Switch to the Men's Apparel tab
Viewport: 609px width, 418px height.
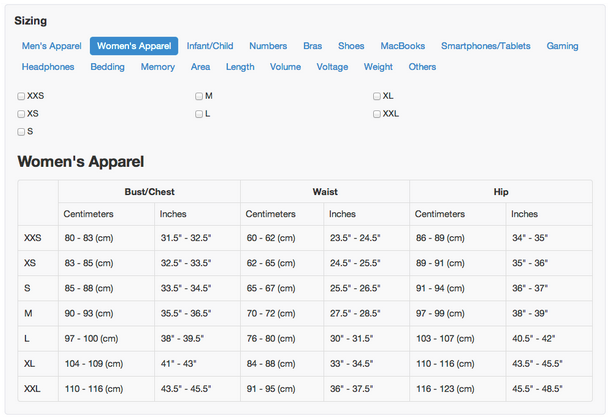click(x=52, y=46)
